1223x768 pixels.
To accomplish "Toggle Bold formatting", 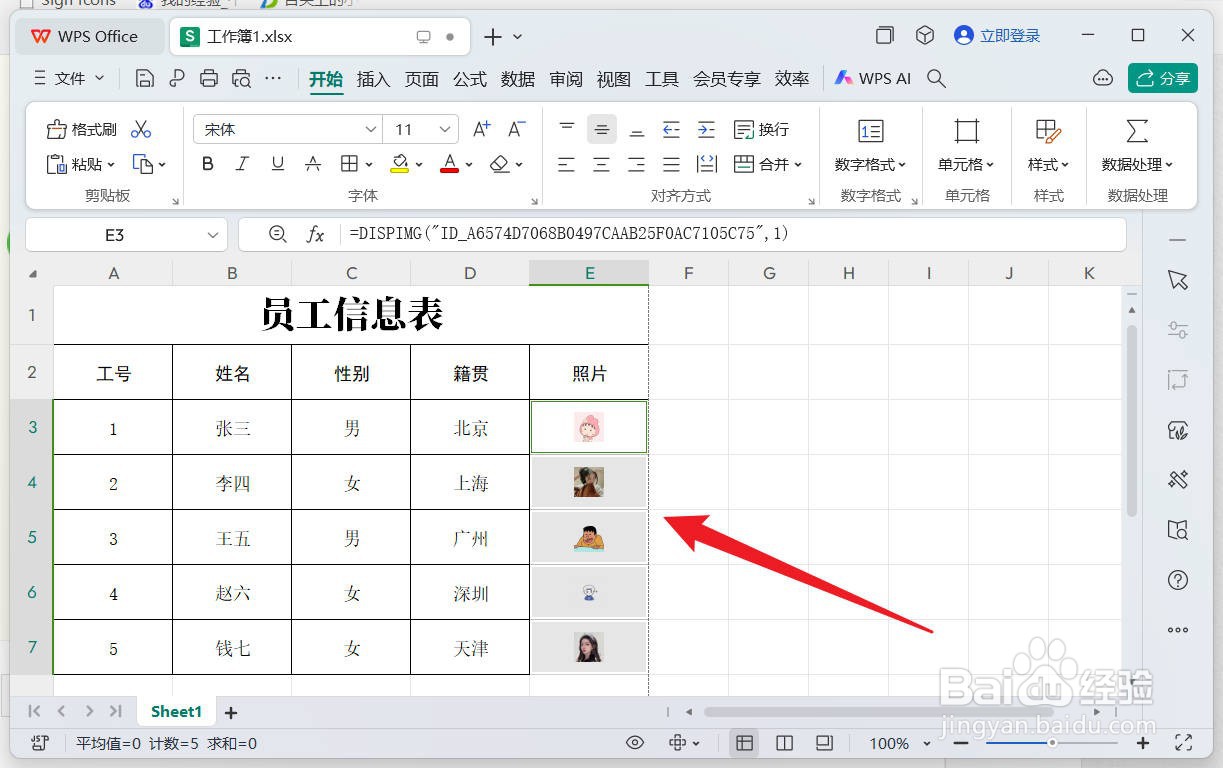I will coord(208,164).
